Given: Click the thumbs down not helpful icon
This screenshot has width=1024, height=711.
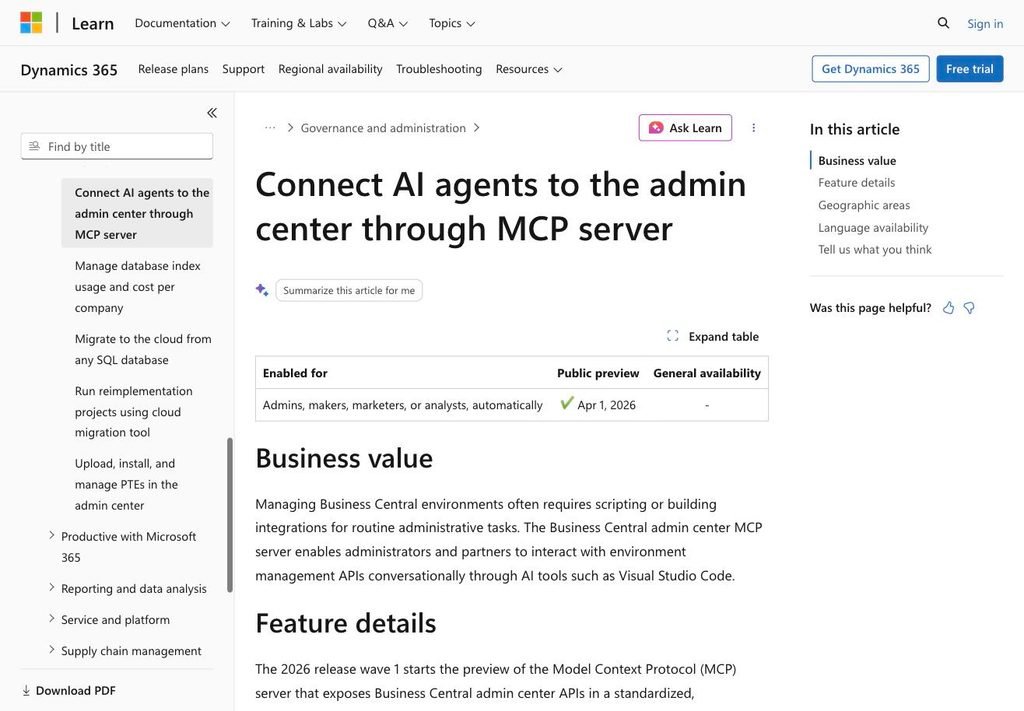Looking at the screenshot, I should pyautogui.click(x=969, y=308).
